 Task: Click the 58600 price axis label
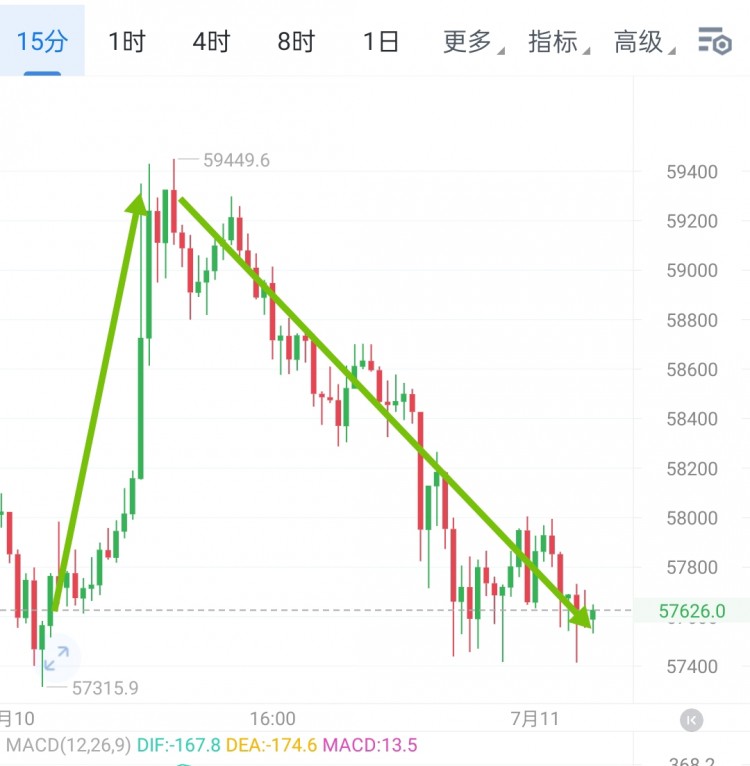[x=692, y=369]
